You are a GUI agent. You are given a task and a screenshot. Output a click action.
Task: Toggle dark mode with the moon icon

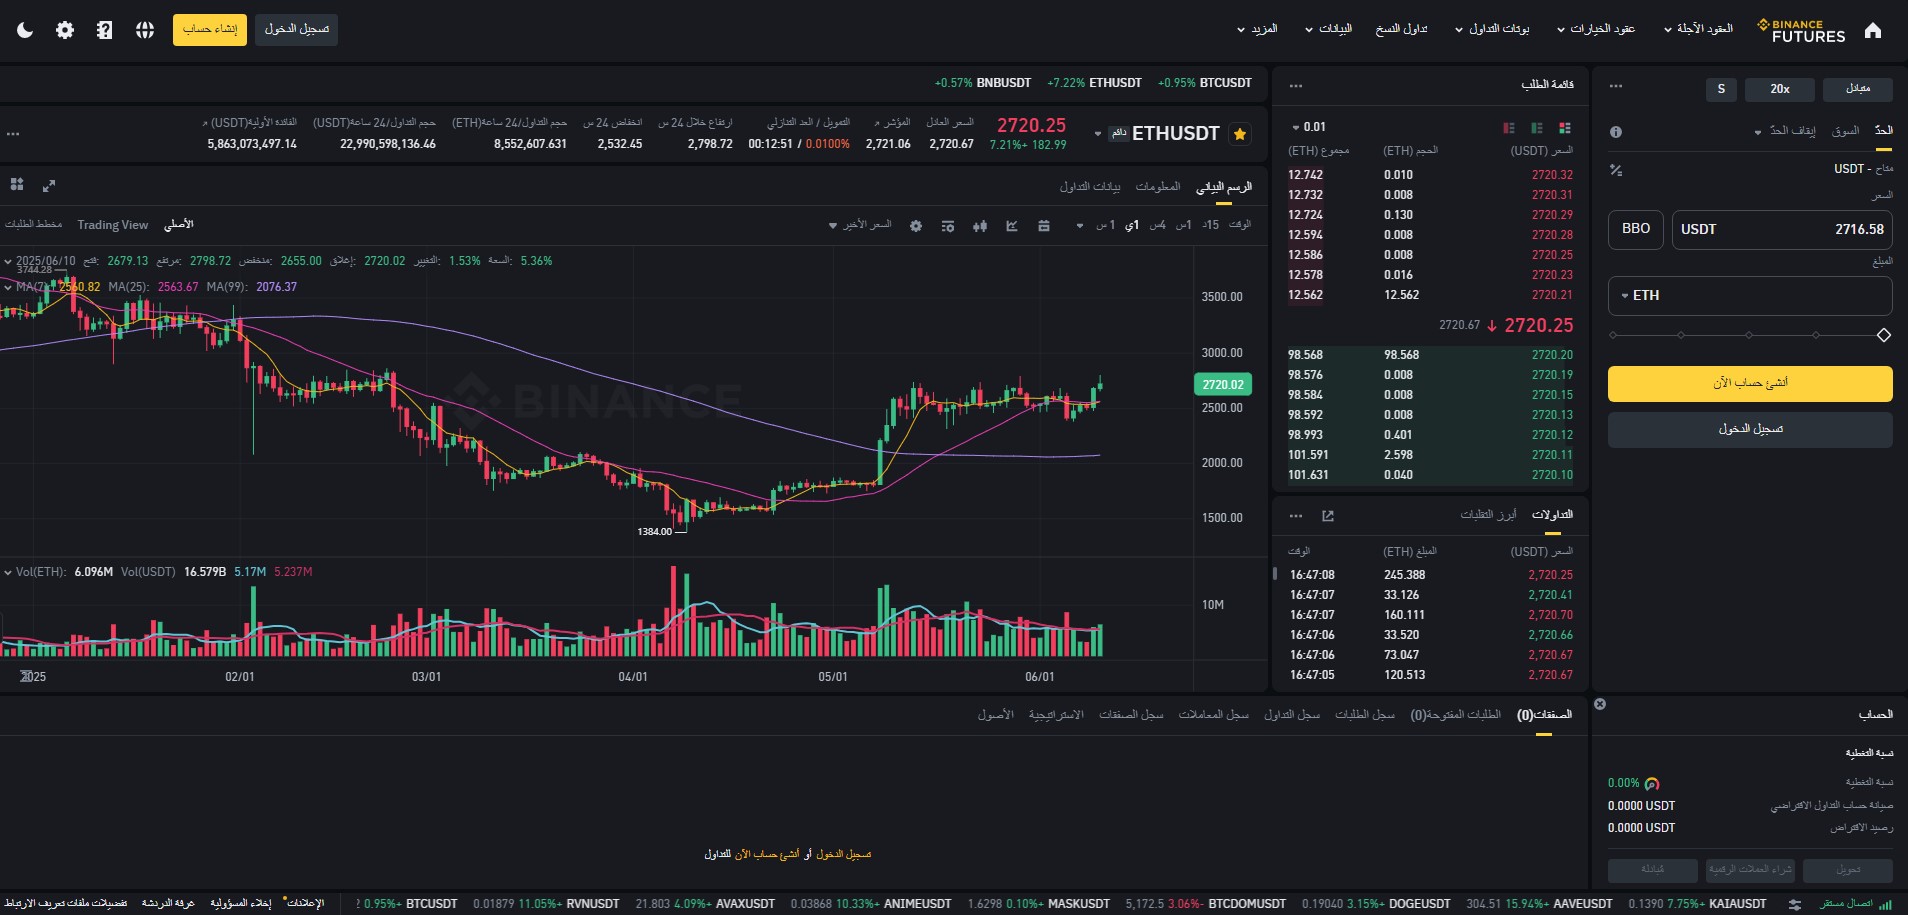[24, 29]
